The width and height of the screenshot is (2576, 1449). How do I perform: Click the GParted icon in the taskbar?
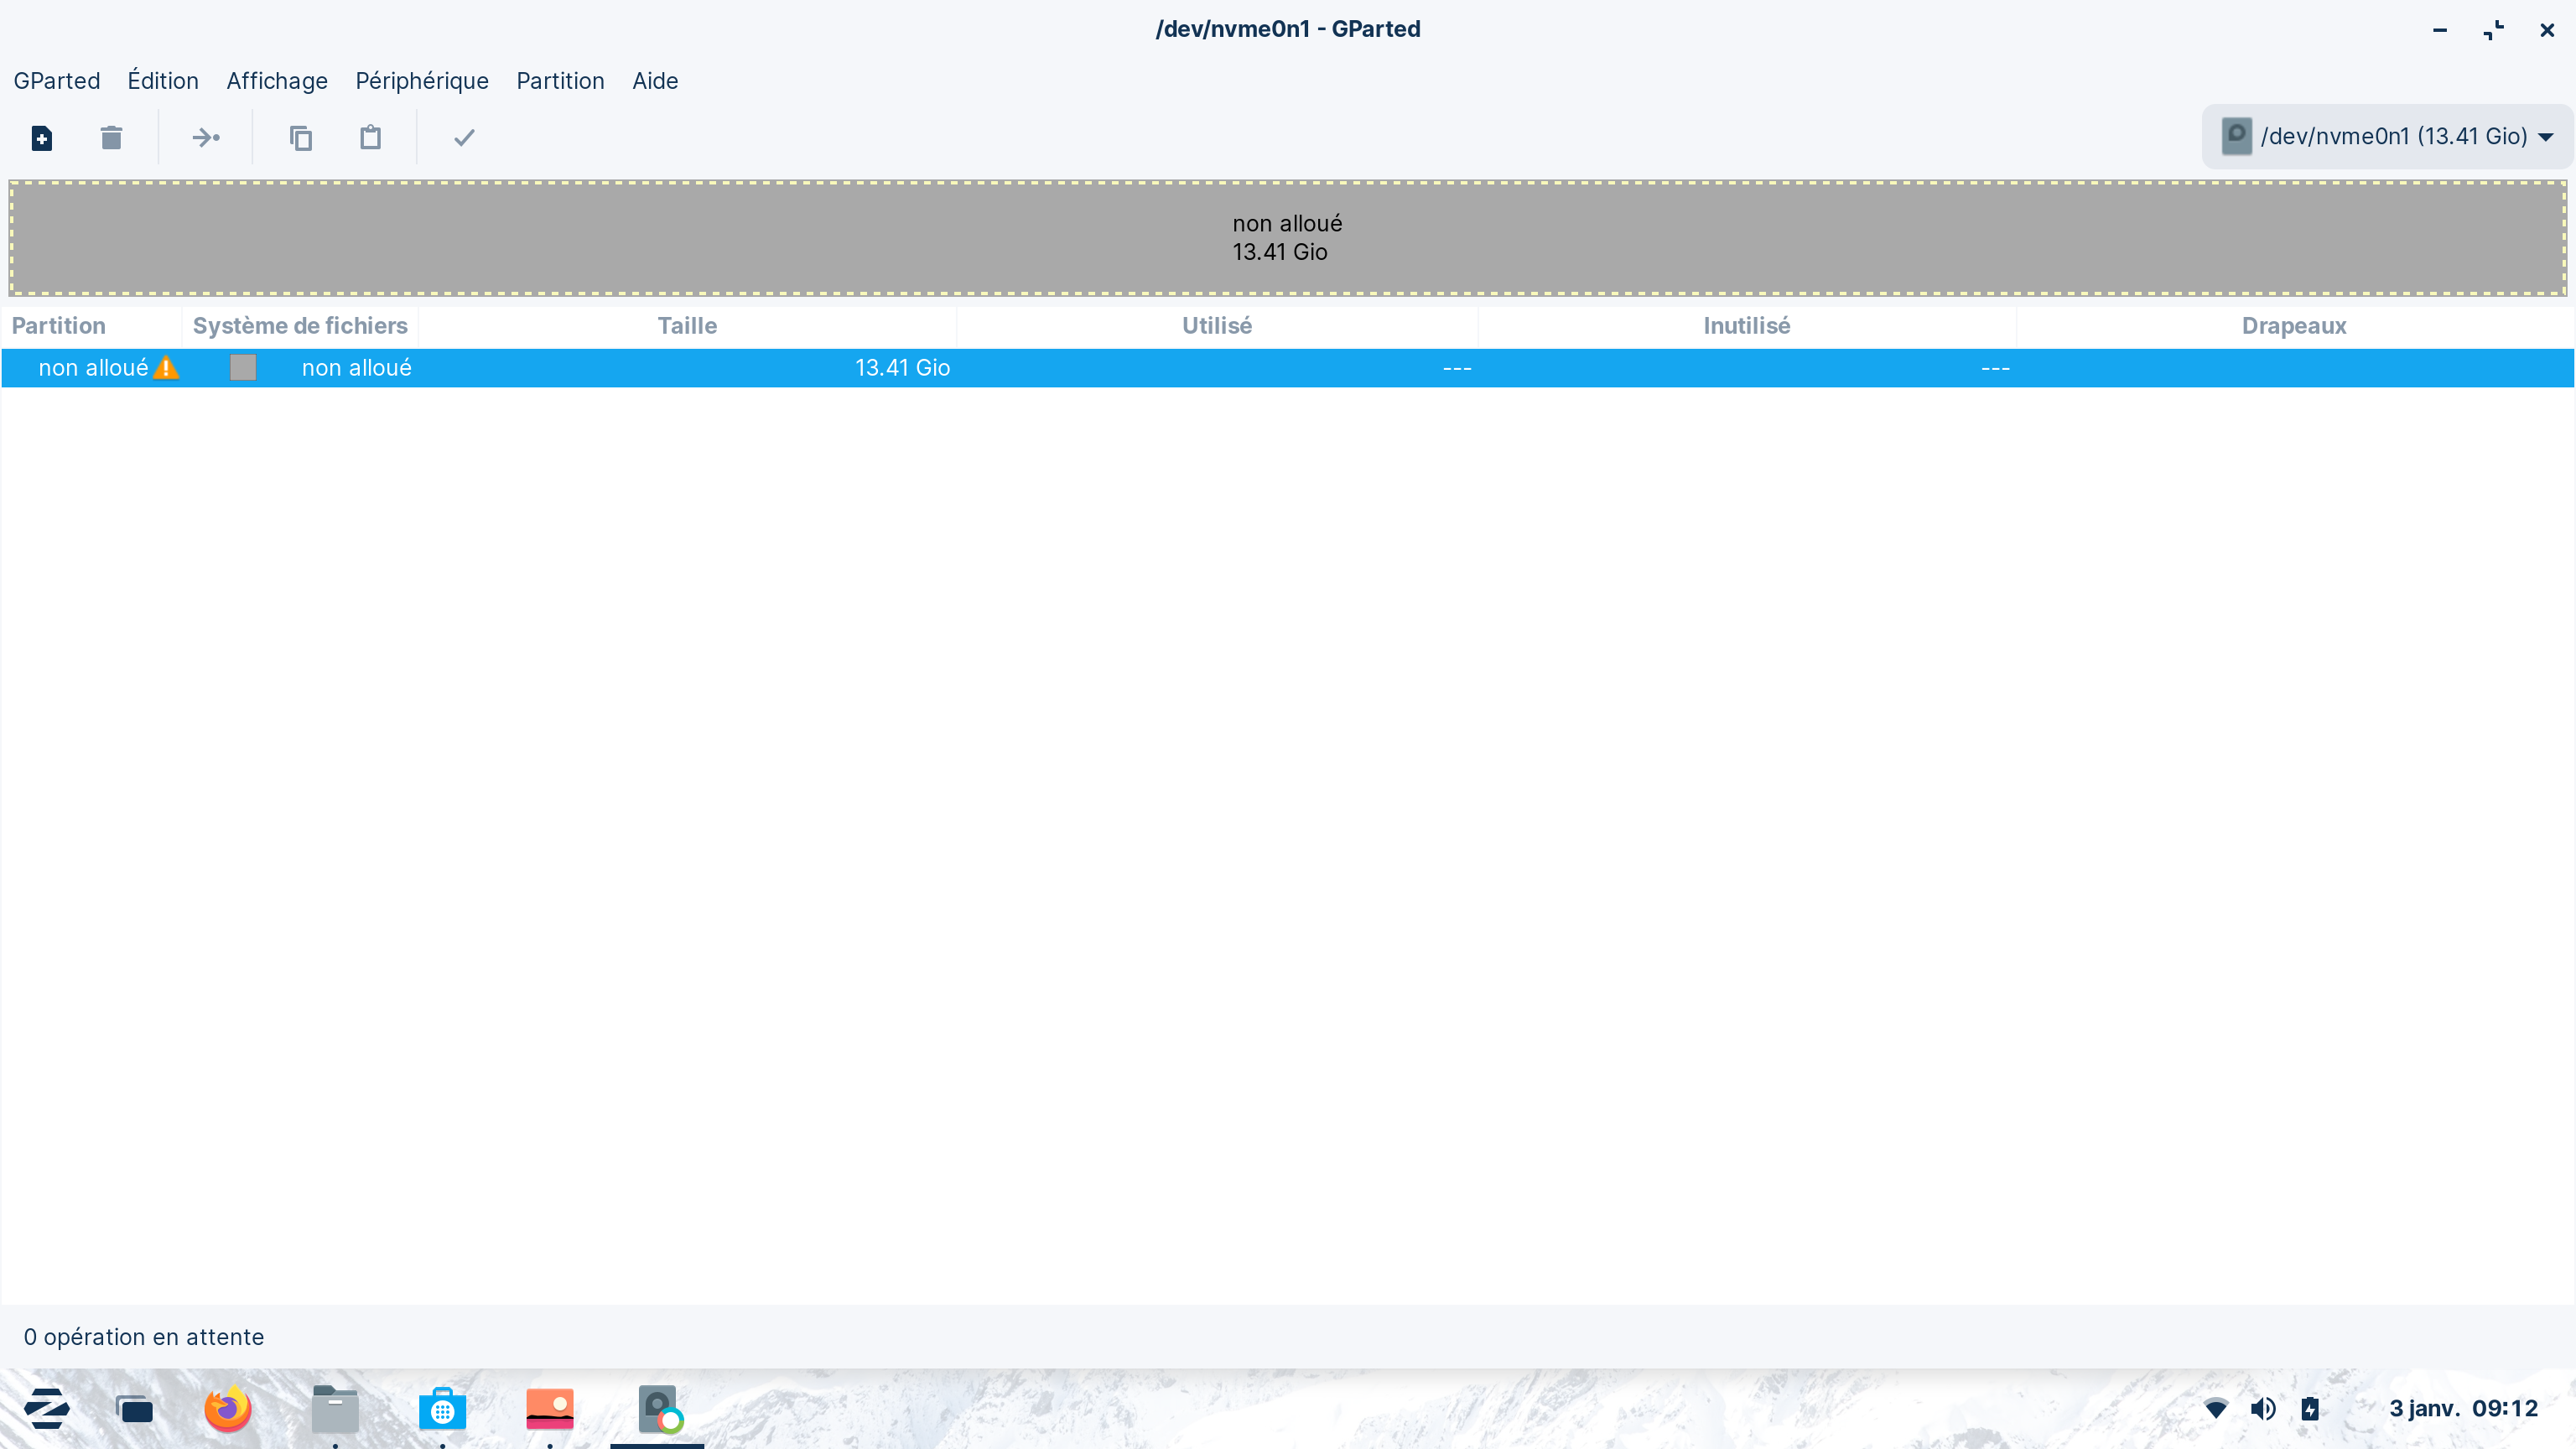click(658, 1410)
